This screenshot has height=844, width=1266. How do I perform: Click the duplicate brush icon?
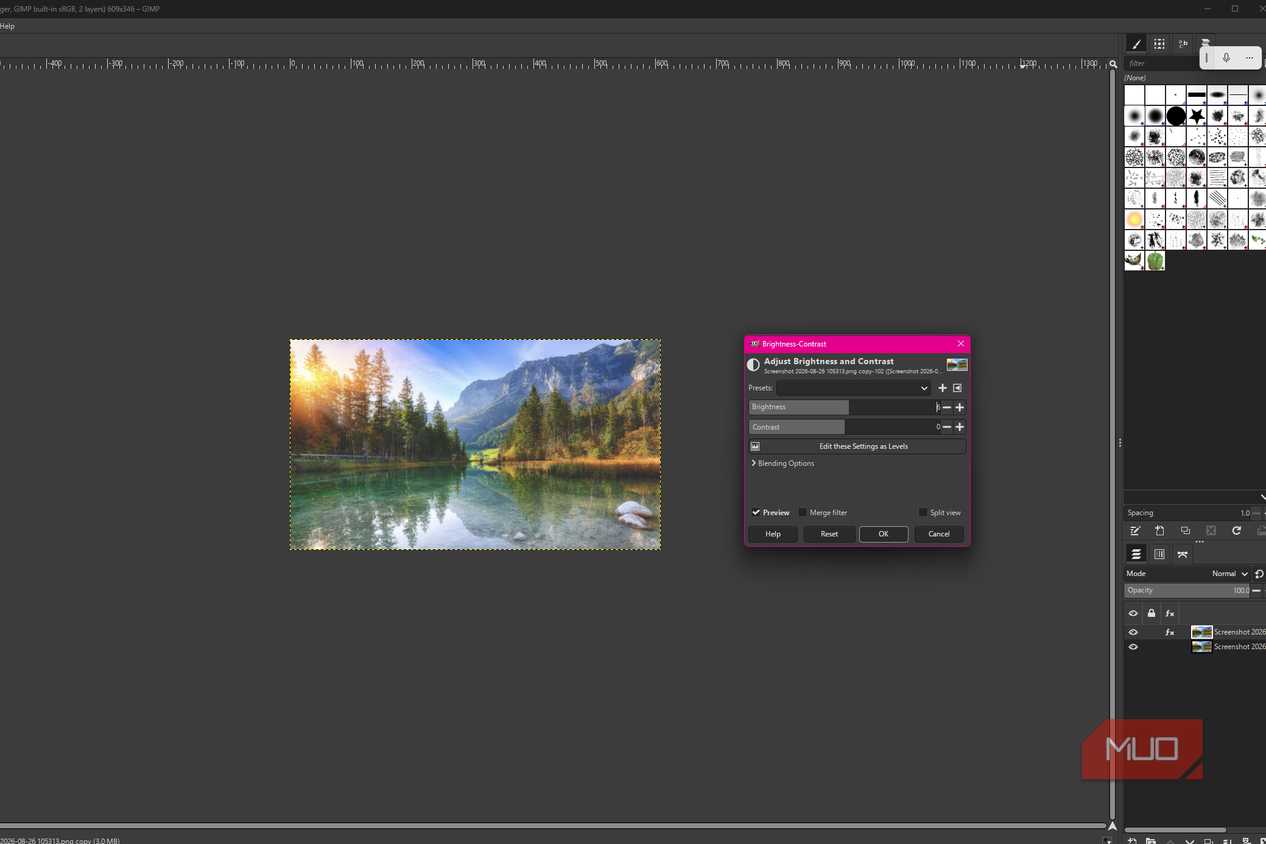[1185, 531]
